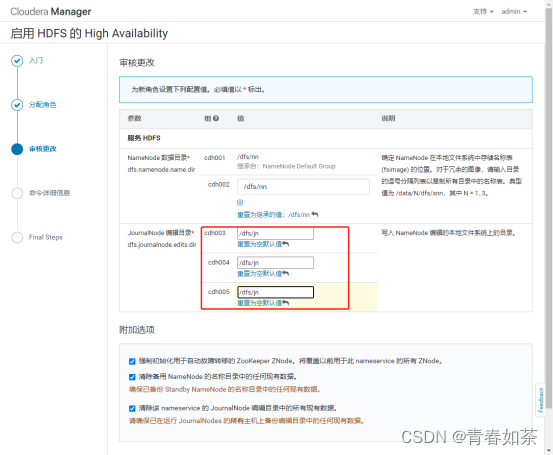
Task: Toggle clear JournalNode edits directory checkbox
Action: point(132,408)
